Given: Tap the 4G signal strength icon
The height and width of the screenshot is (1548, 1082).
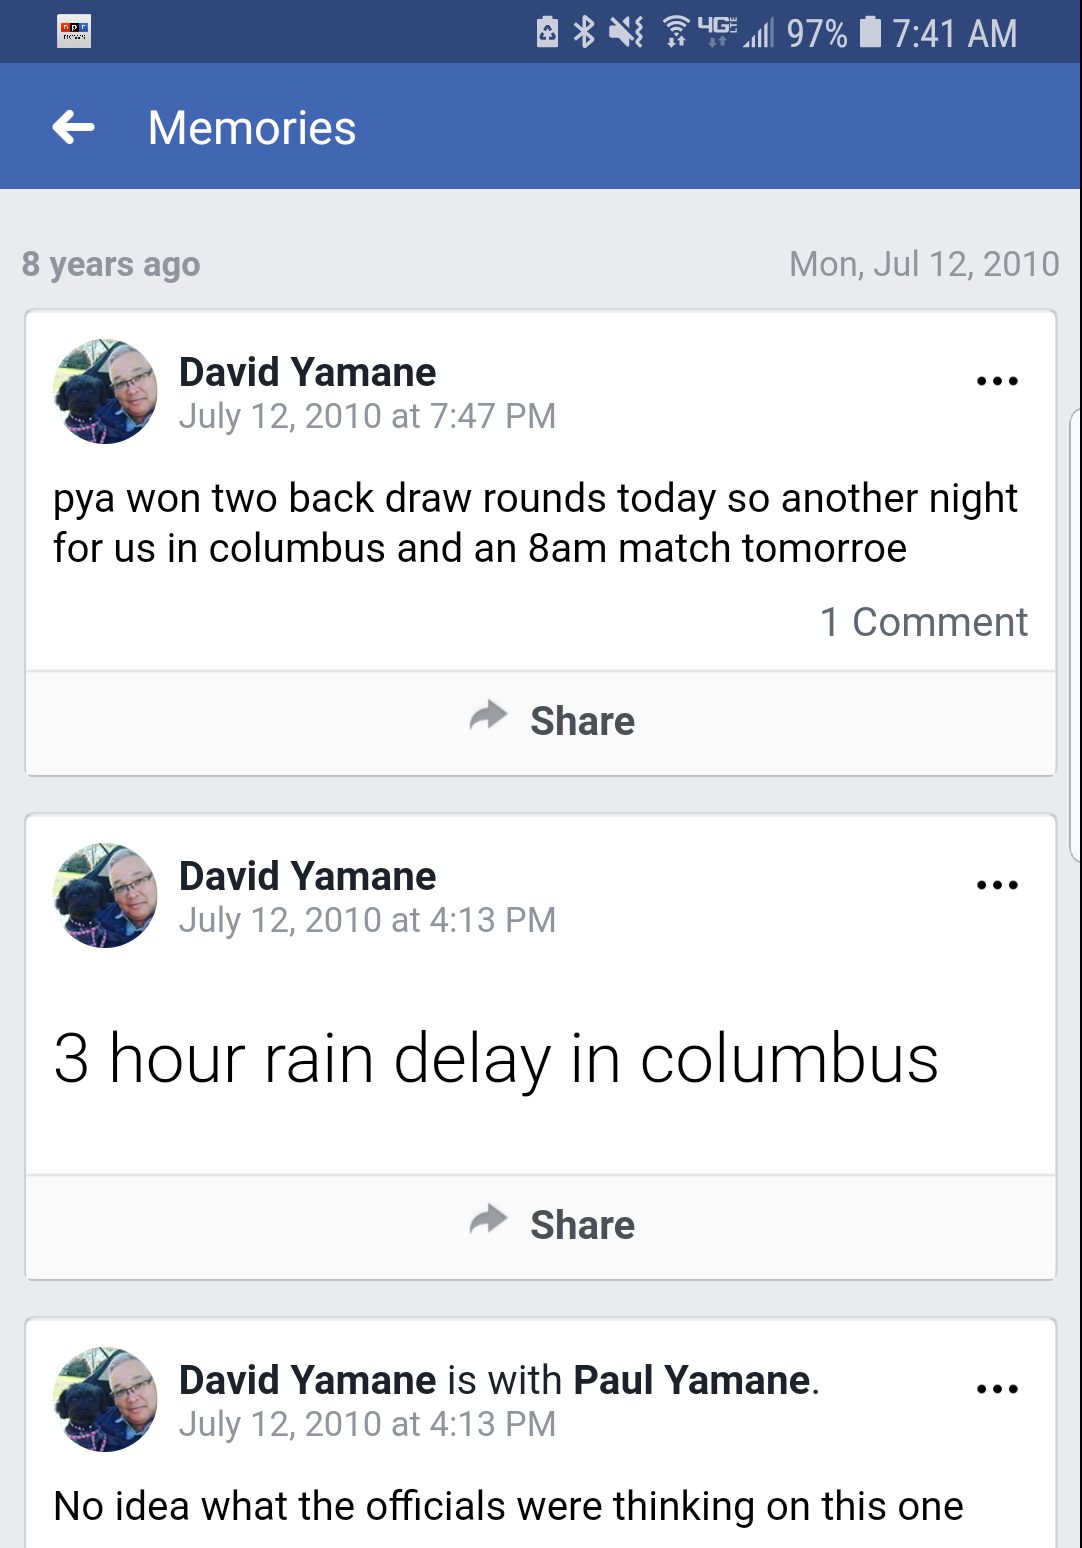Looking at the screenshot, I should [735, 32].
